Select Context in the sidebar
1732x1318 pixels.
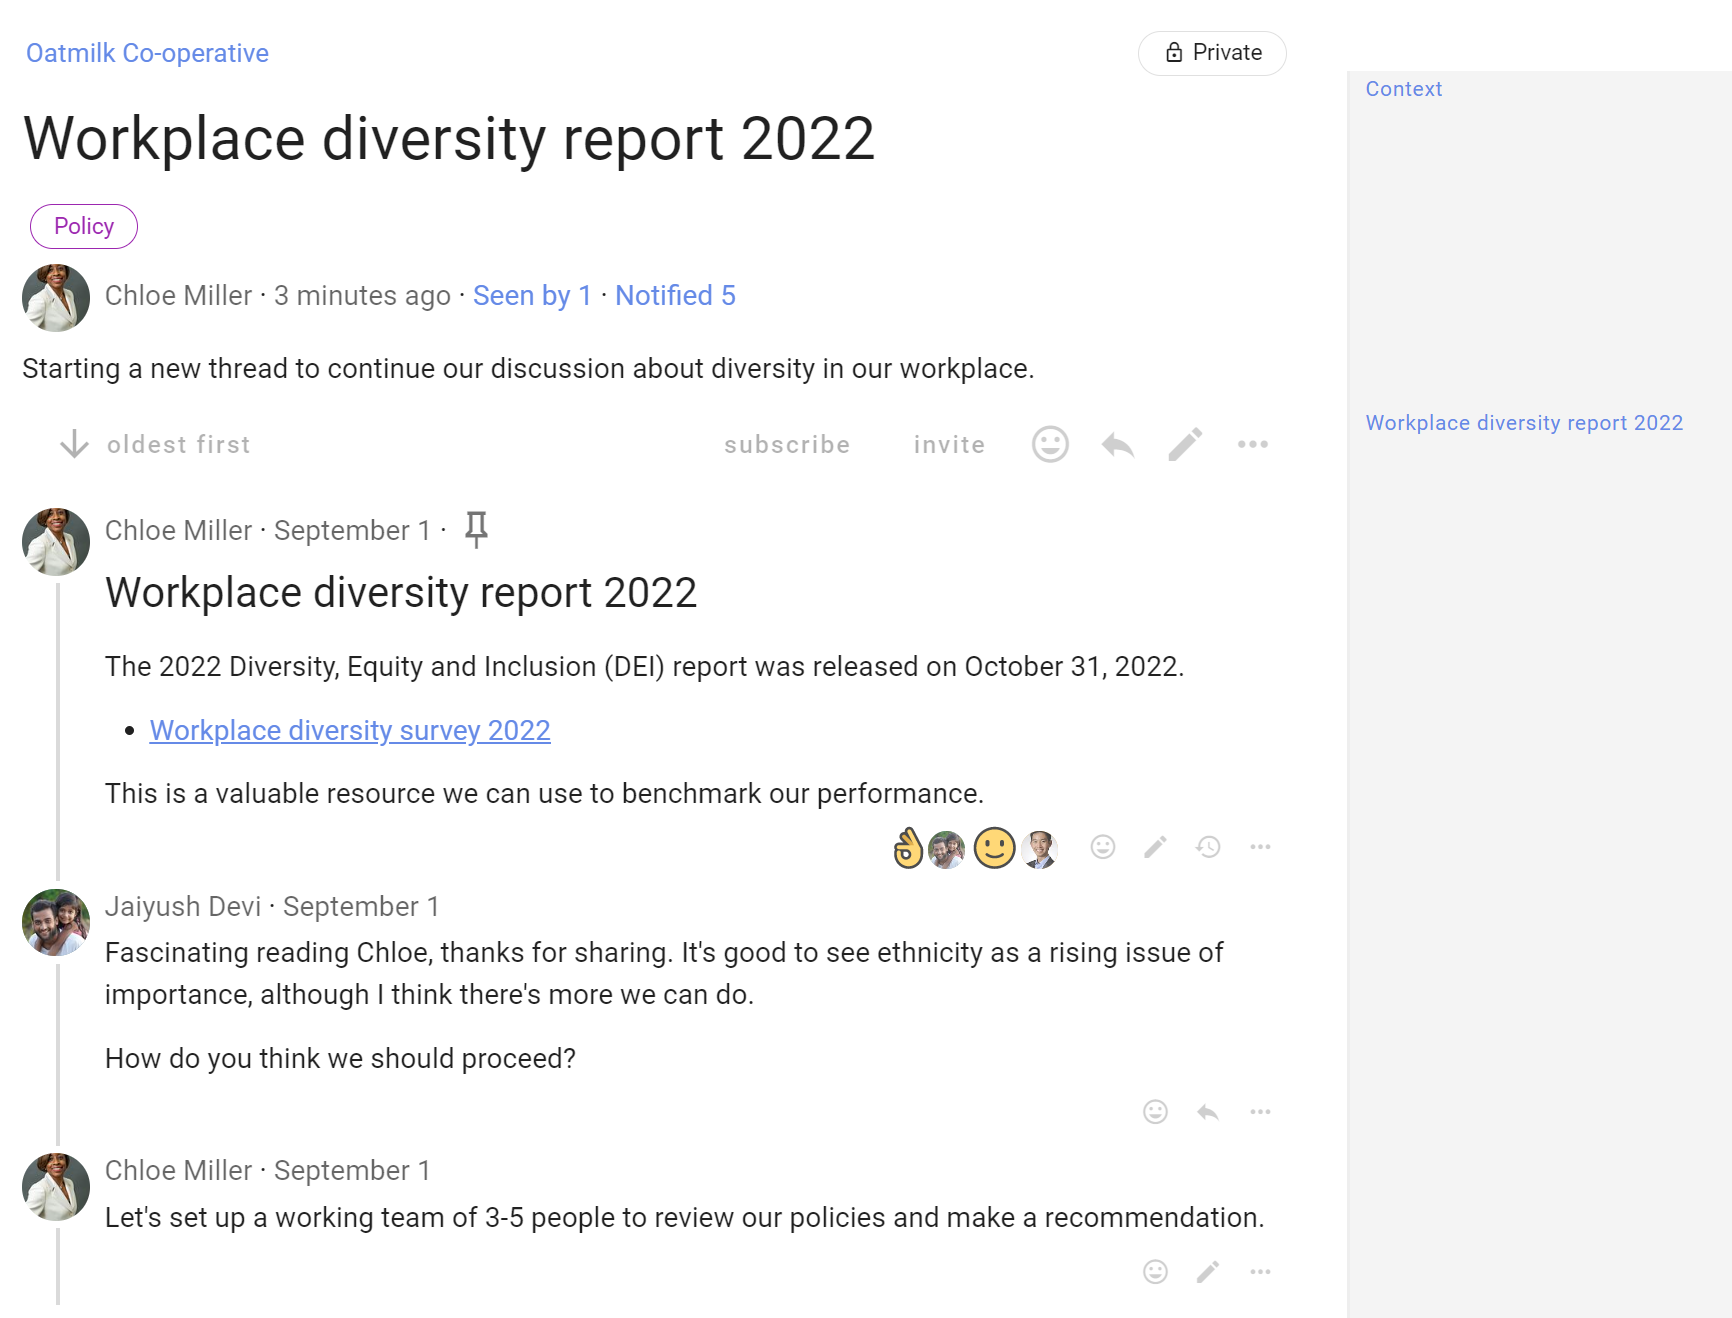tap(1403, 89)
